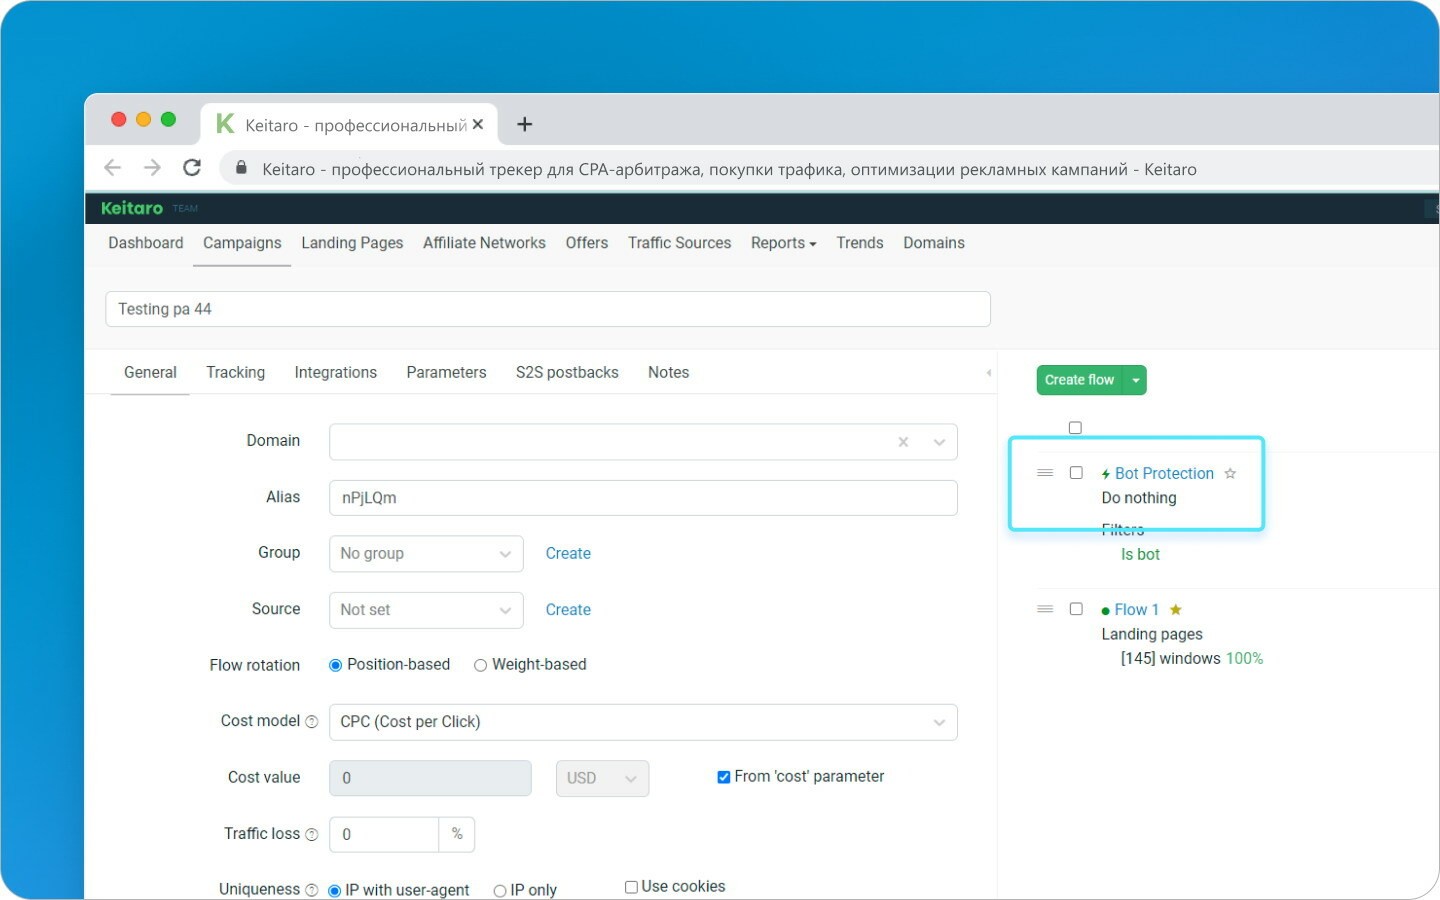Expand the Create flow dropdown arrow
This screenshot has width=1440, height=900.
click(1135, 380)
